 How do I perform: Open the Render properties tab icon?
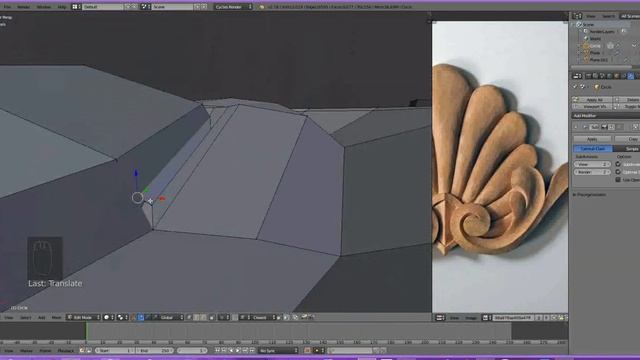coord(589,76)
